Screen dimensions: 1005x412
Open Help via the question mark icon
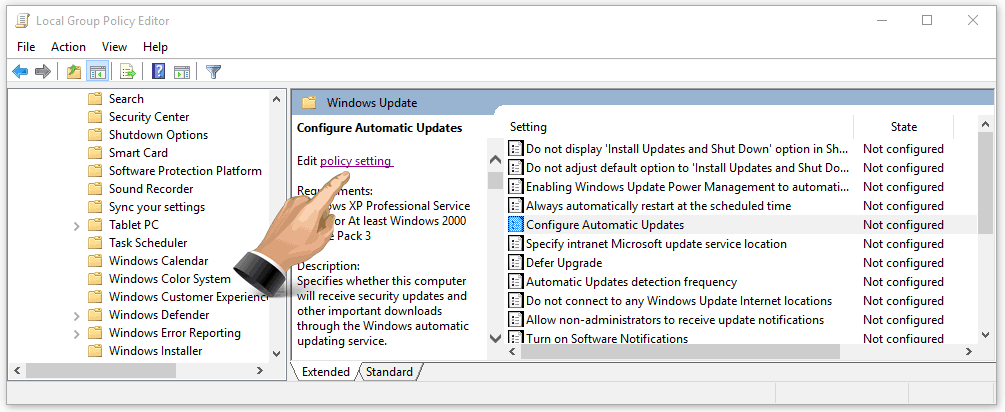(158, 71)
